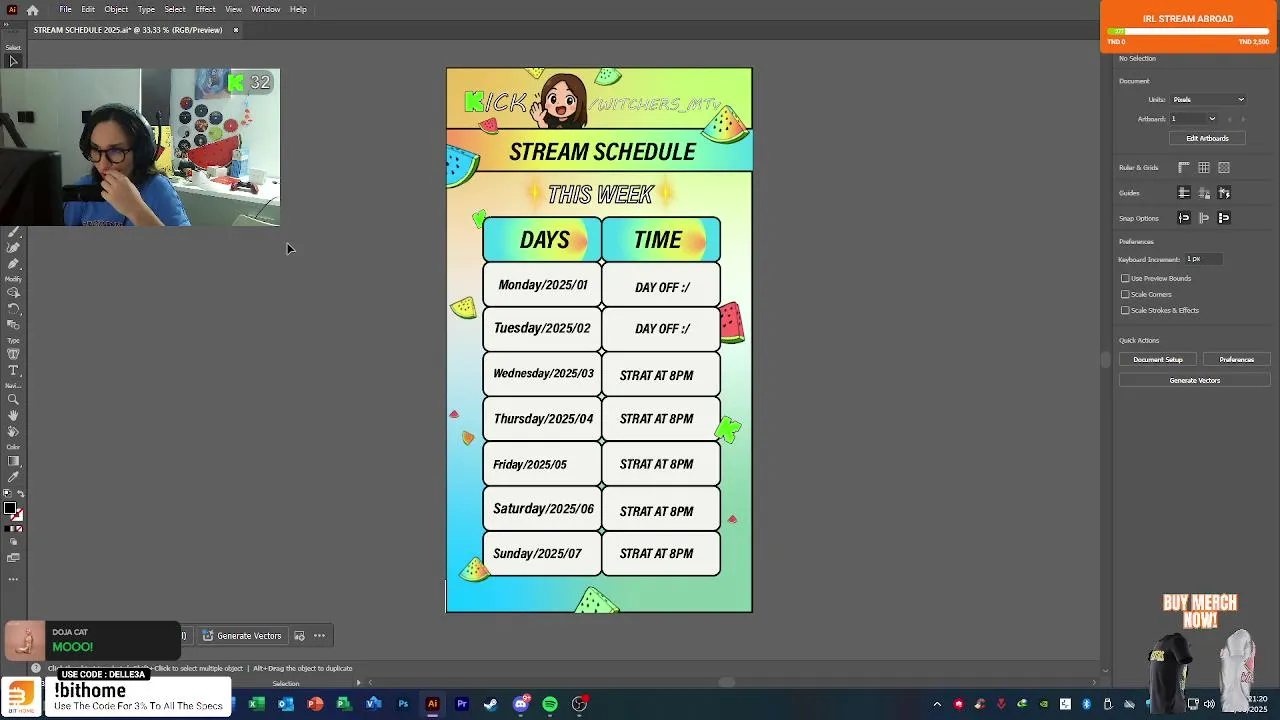1280x720 pixels.
Task: Show rulers icon in Ruler & Grids
Action: pos(1184,168)
